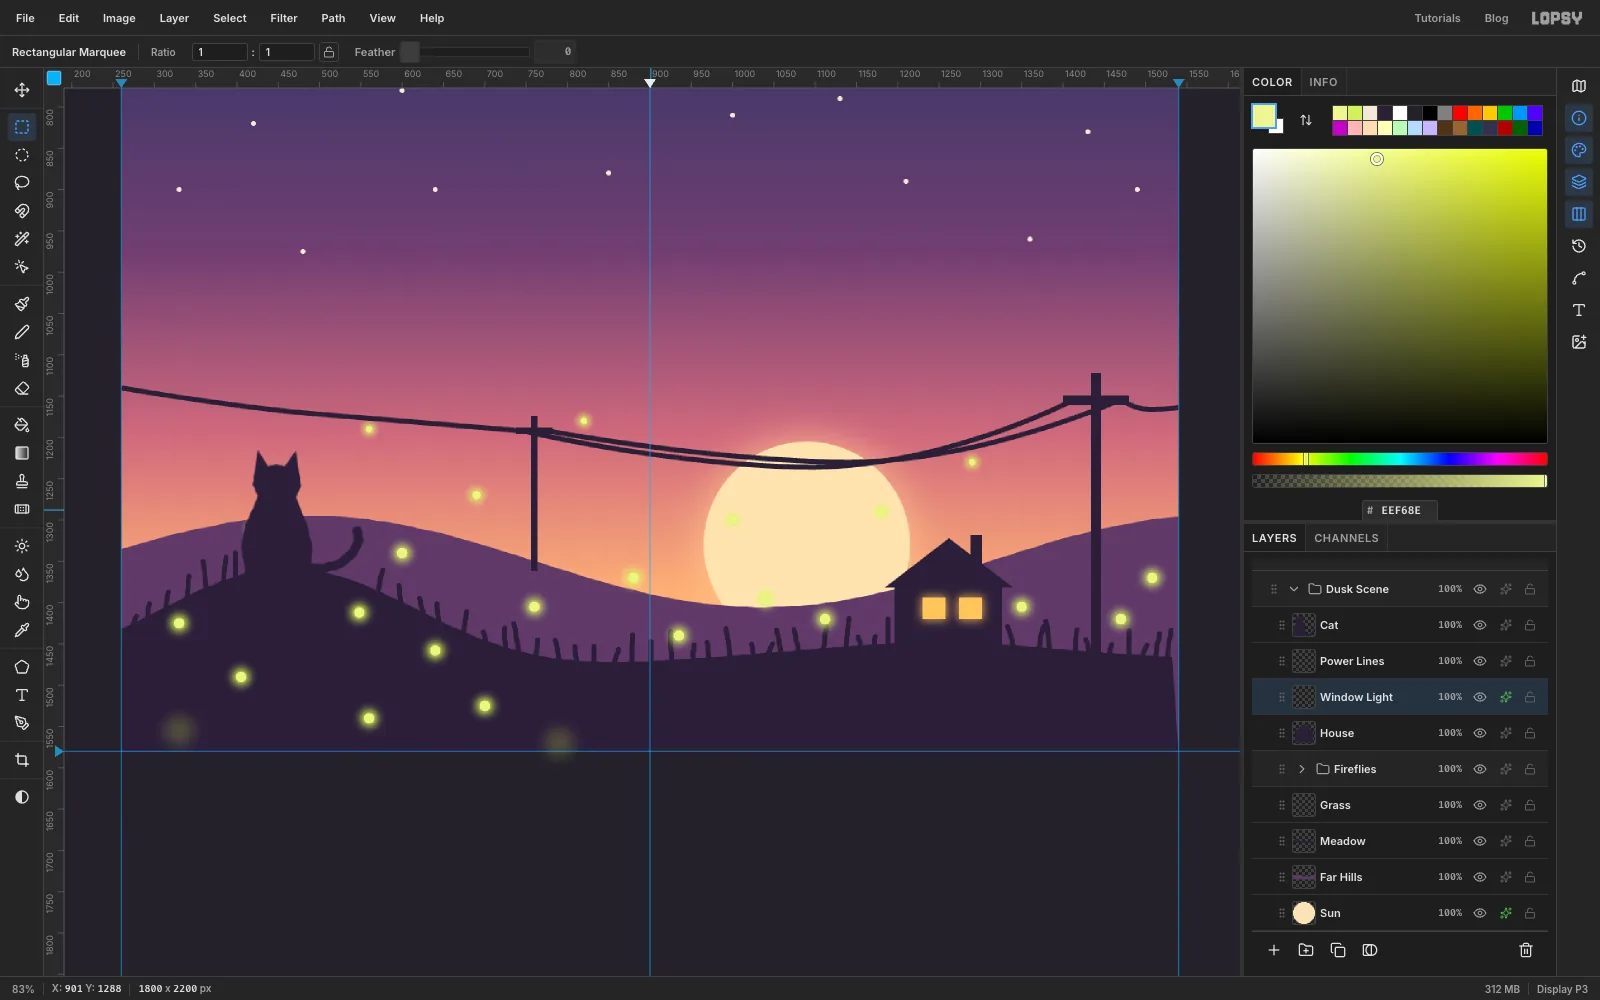The width and height of the screenshot is (1600, 1000).
Task: Delete layer with trash icon
Action: tap(1526, 950)
